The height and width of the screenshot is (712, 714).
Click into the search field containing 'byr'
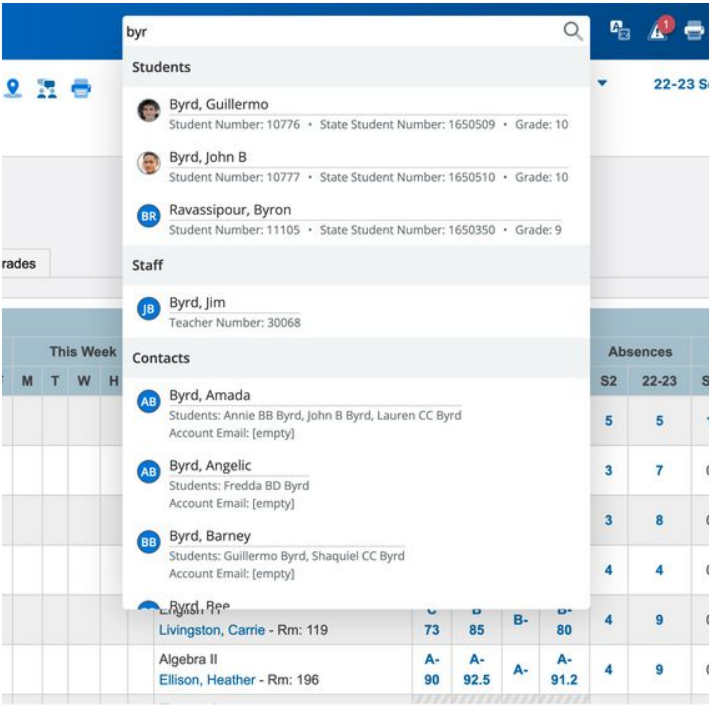[340, 32]
